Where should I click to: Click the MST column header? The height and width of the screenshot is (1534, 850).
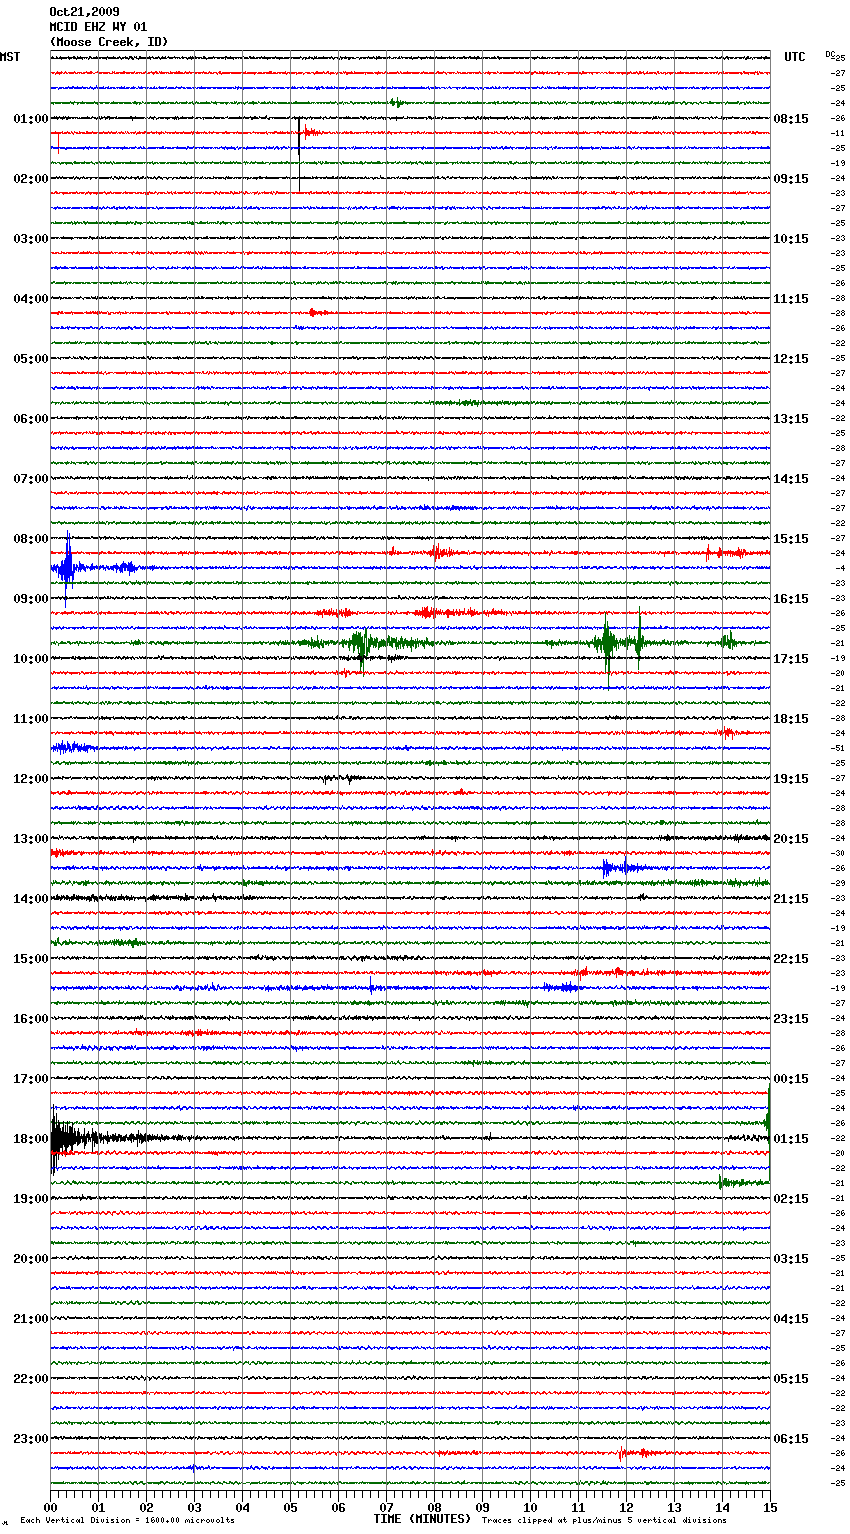10,57
